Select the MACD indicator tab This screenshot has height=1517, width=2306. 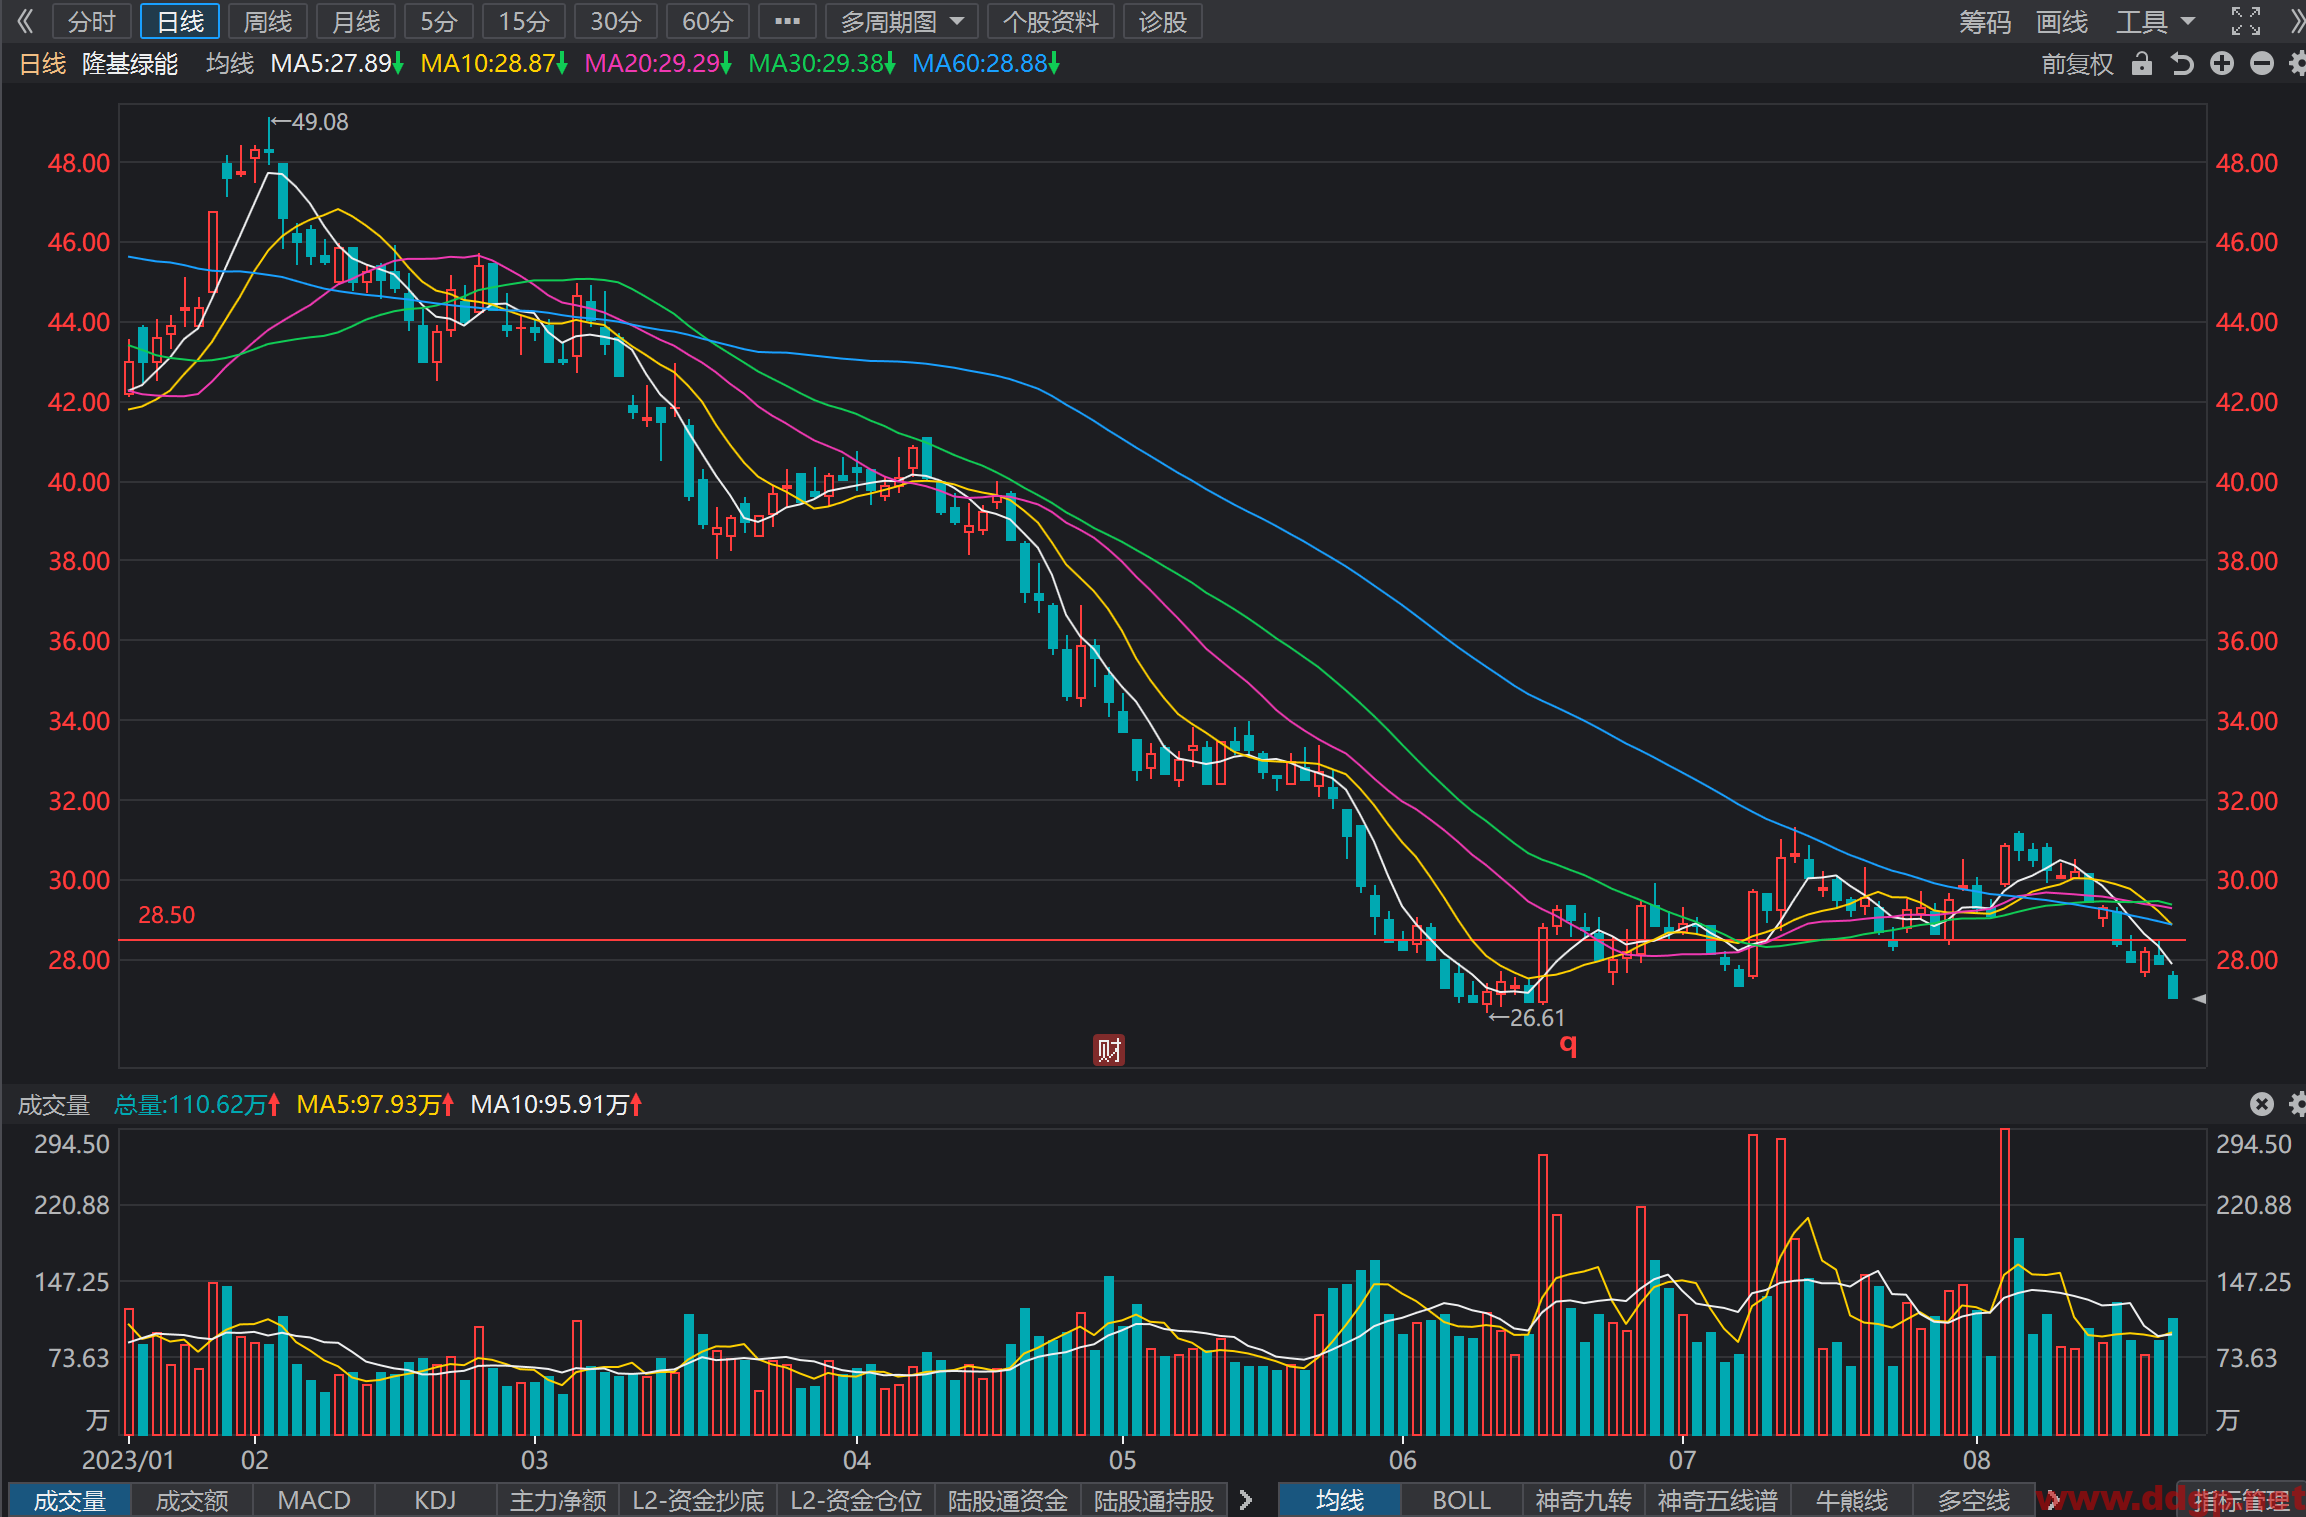coord(314,1500)
